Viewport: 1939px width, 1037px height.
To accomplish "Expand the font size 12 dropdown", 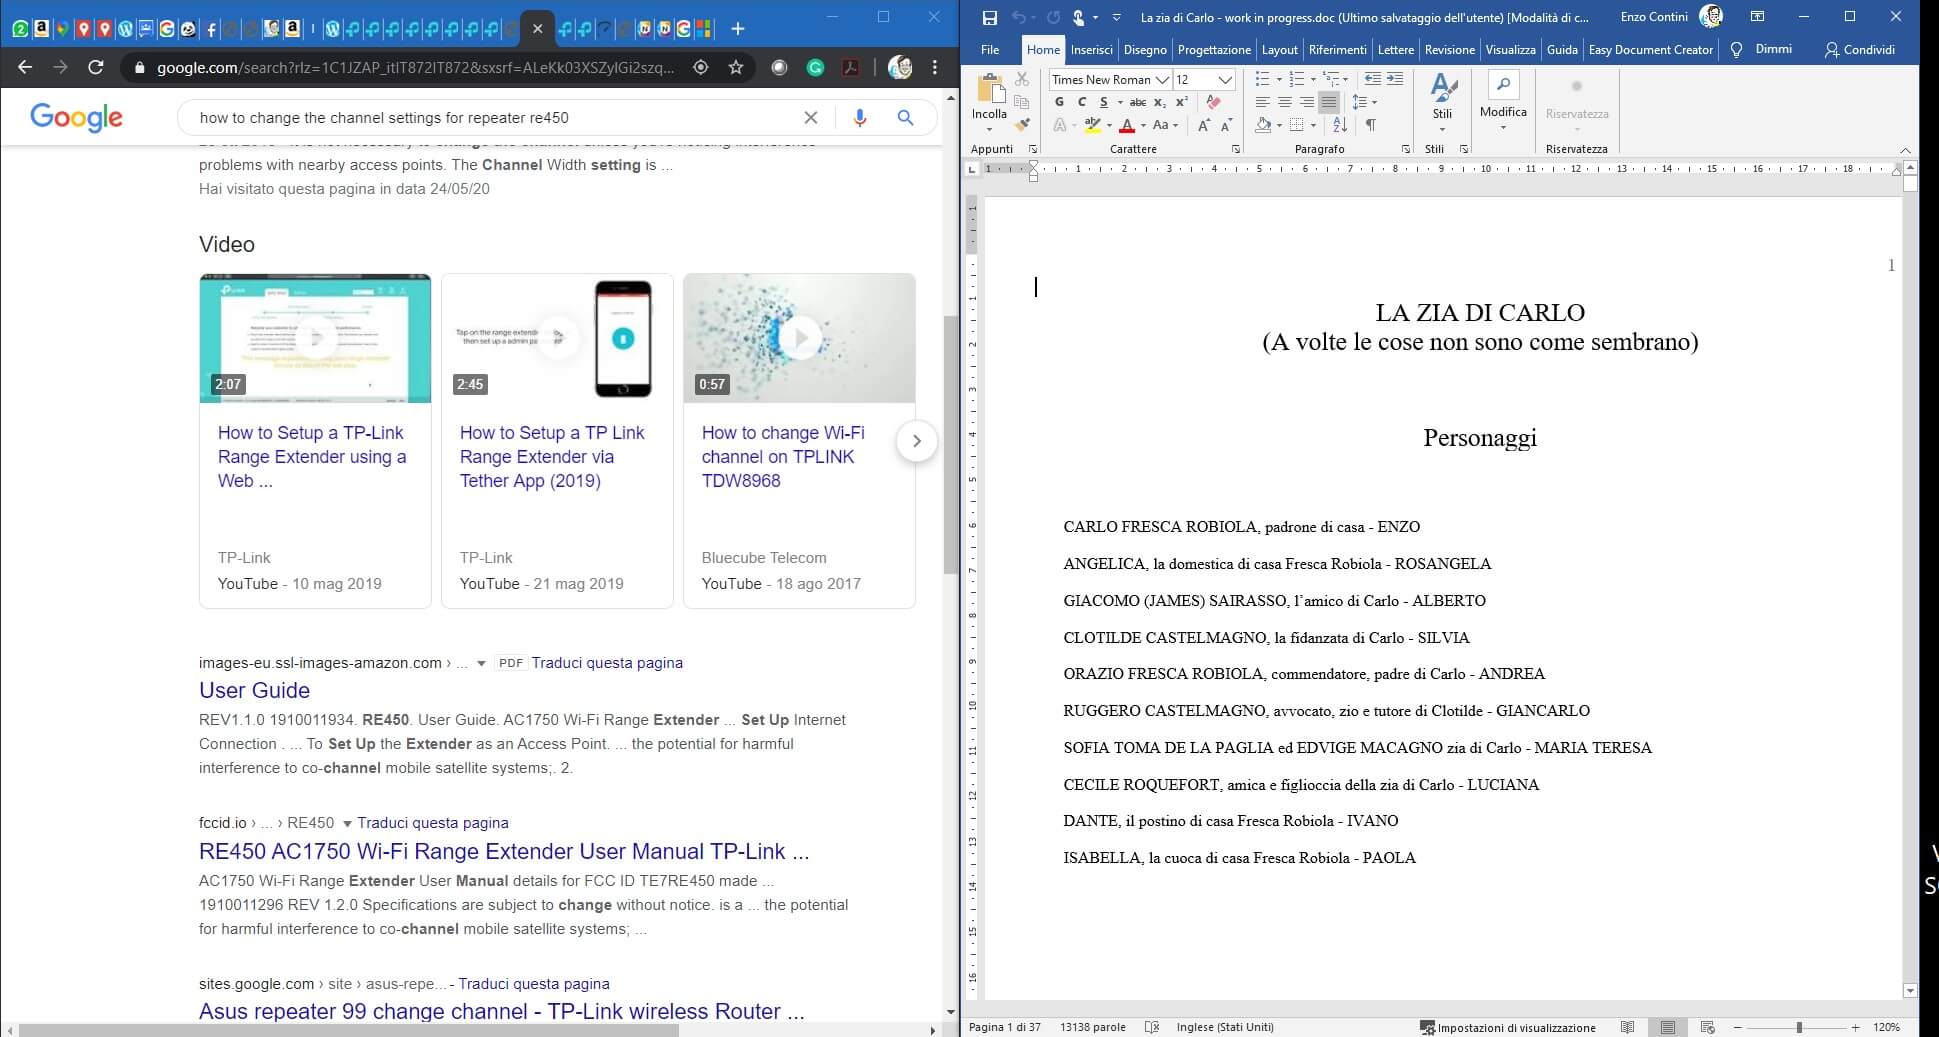I will click(x=1225, y=79).
